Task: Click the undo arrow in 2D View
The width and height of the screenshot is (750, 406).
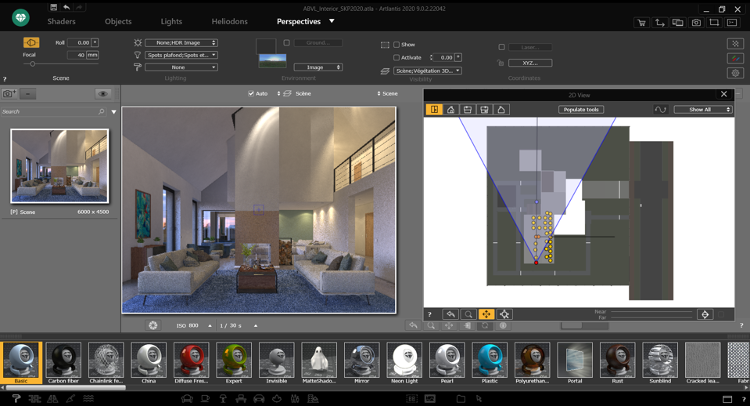Action: click(x=450, y=314)
